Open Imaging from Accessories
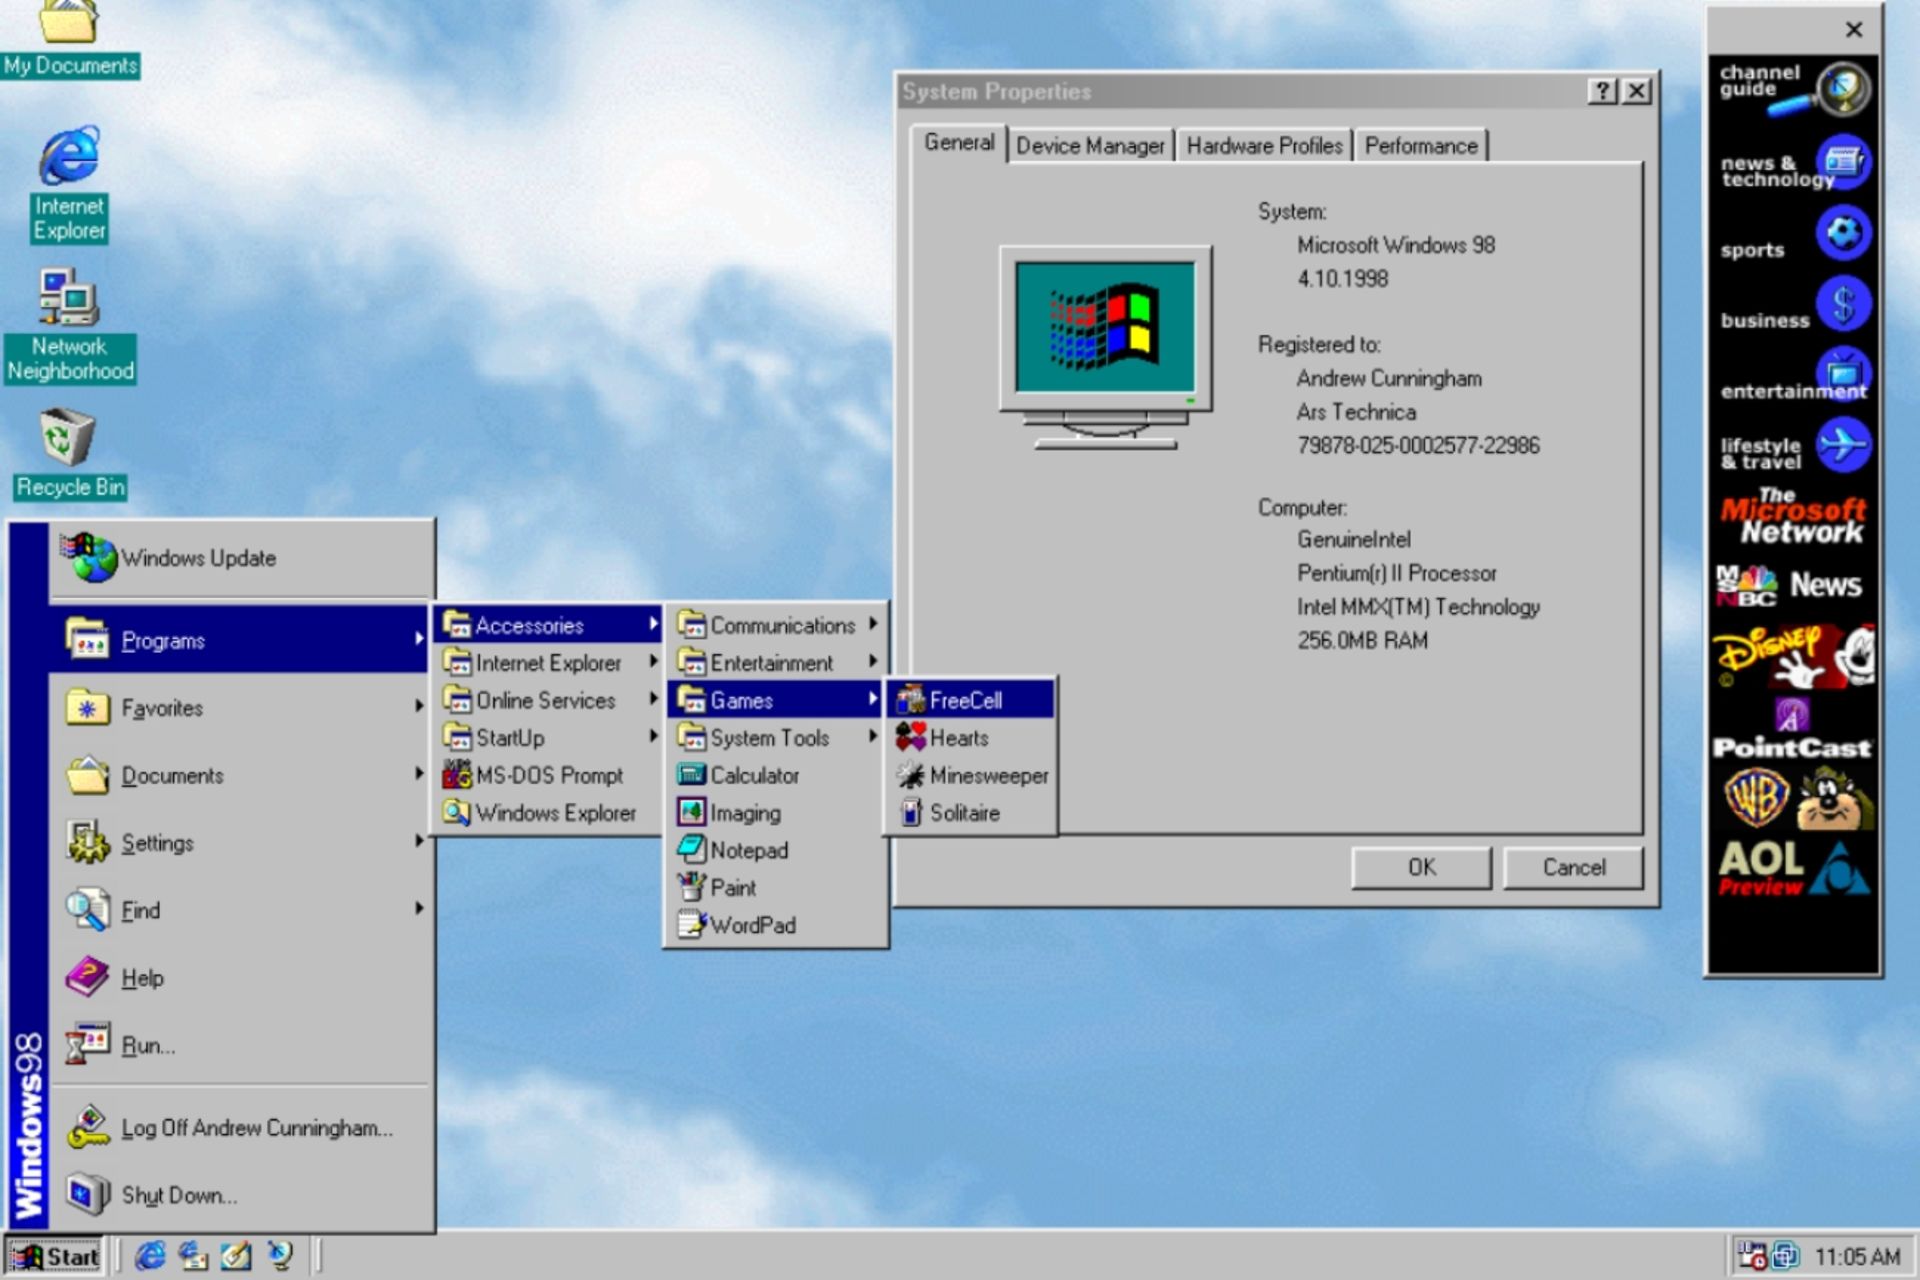1920x1280 pixels. 776,813
